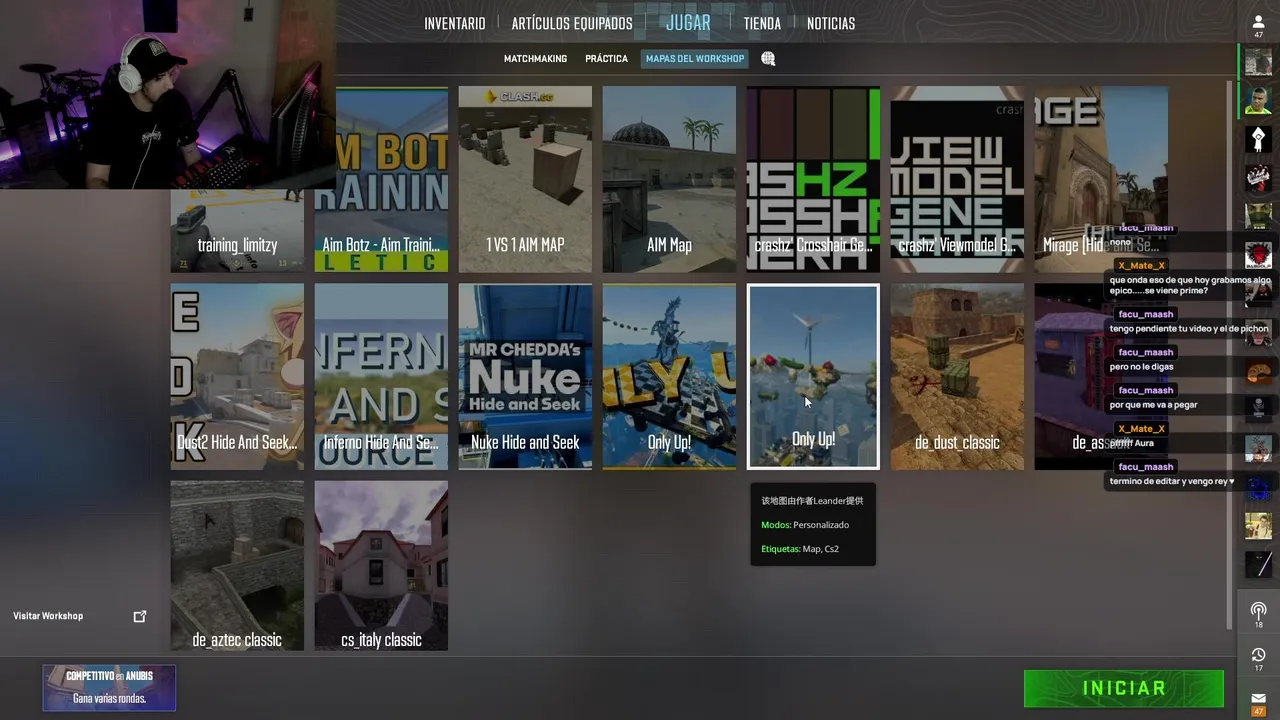The width and height of the screenshot is (1280, 720).
Task: Select the de_dust_classic map
Action: pyautogui.click(x=957, y=377)
